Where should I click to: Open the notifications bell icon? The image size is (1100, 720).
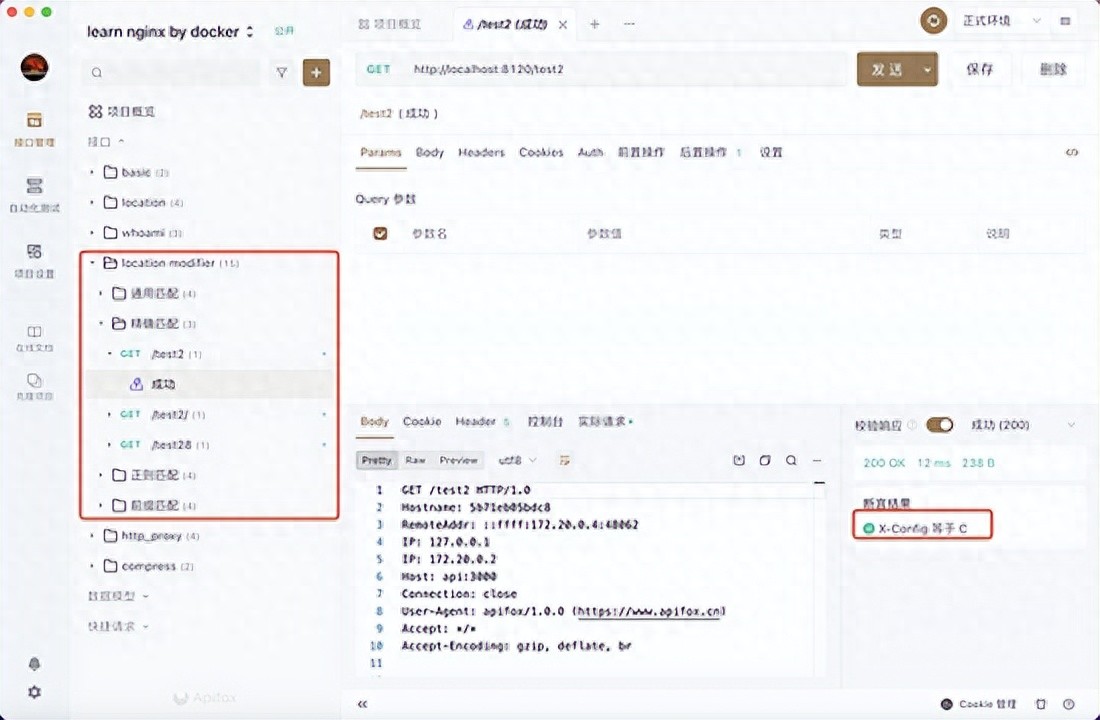click(34, 664)
